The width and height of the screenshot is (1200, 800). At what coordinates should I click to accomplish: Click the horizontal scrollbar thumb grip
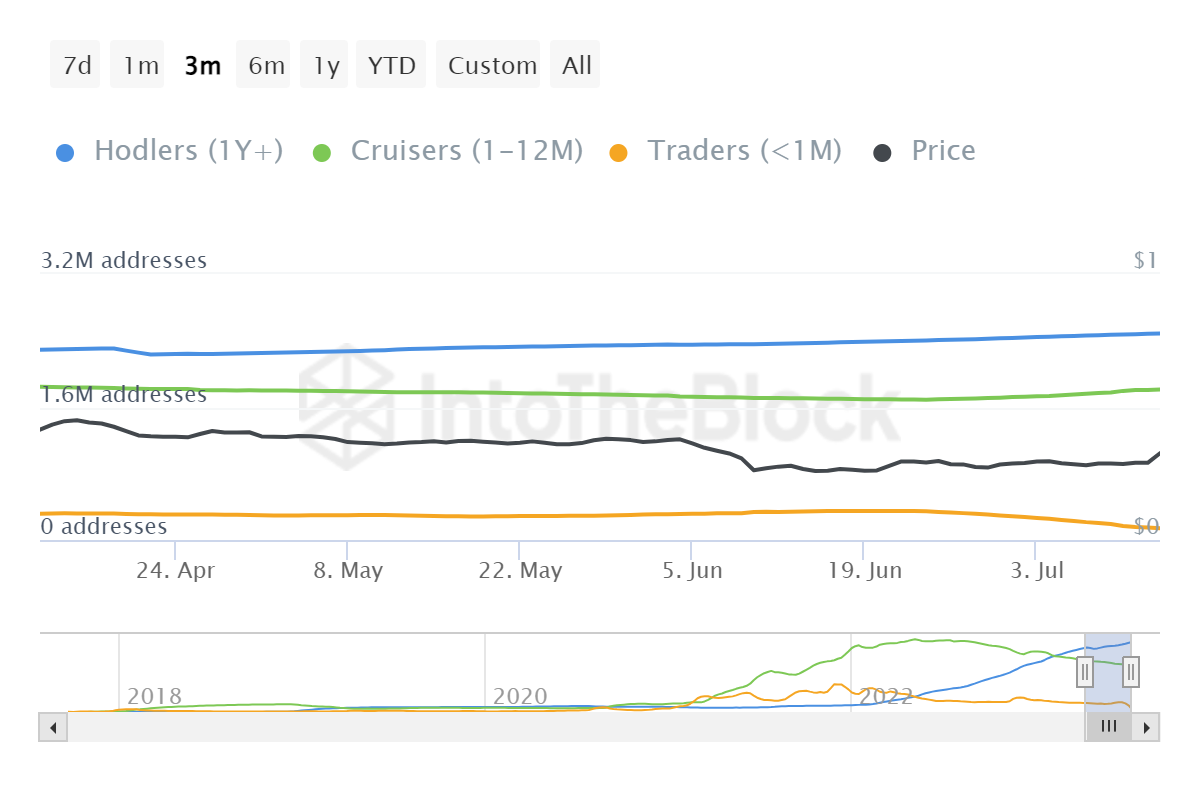point(1108,727)
